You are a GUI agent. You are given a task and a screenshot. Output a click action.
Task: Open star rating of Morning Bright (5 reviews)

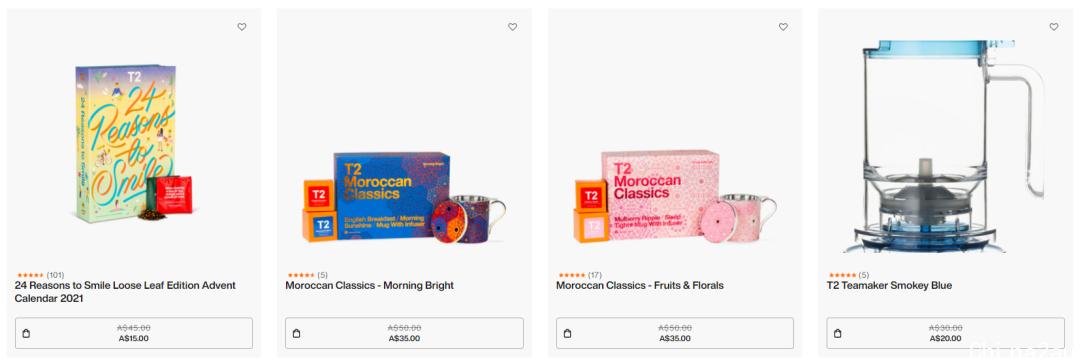[307, 275]
